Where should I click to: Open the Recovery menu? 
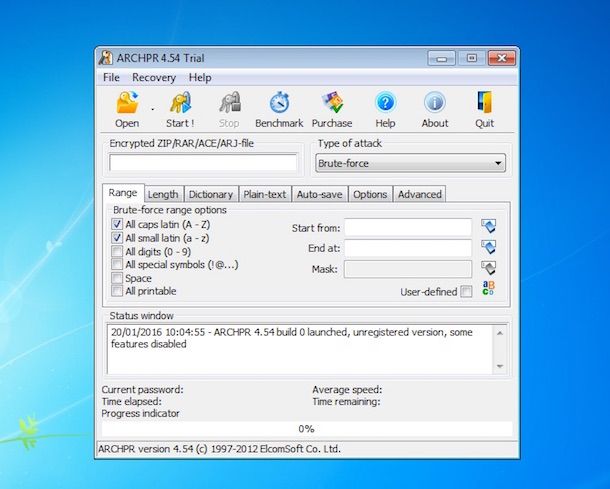point(154,77)
